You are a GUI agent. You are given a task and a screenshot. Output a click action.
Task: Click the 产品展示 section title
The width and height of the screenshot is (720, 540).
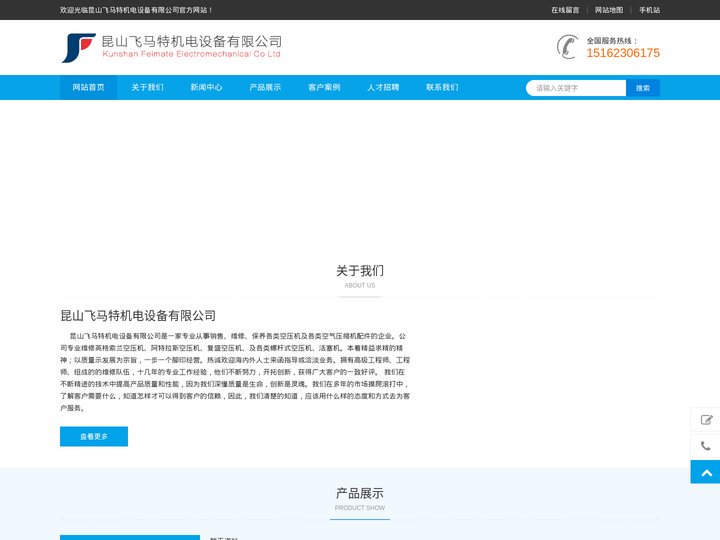[x=360, y=493]
